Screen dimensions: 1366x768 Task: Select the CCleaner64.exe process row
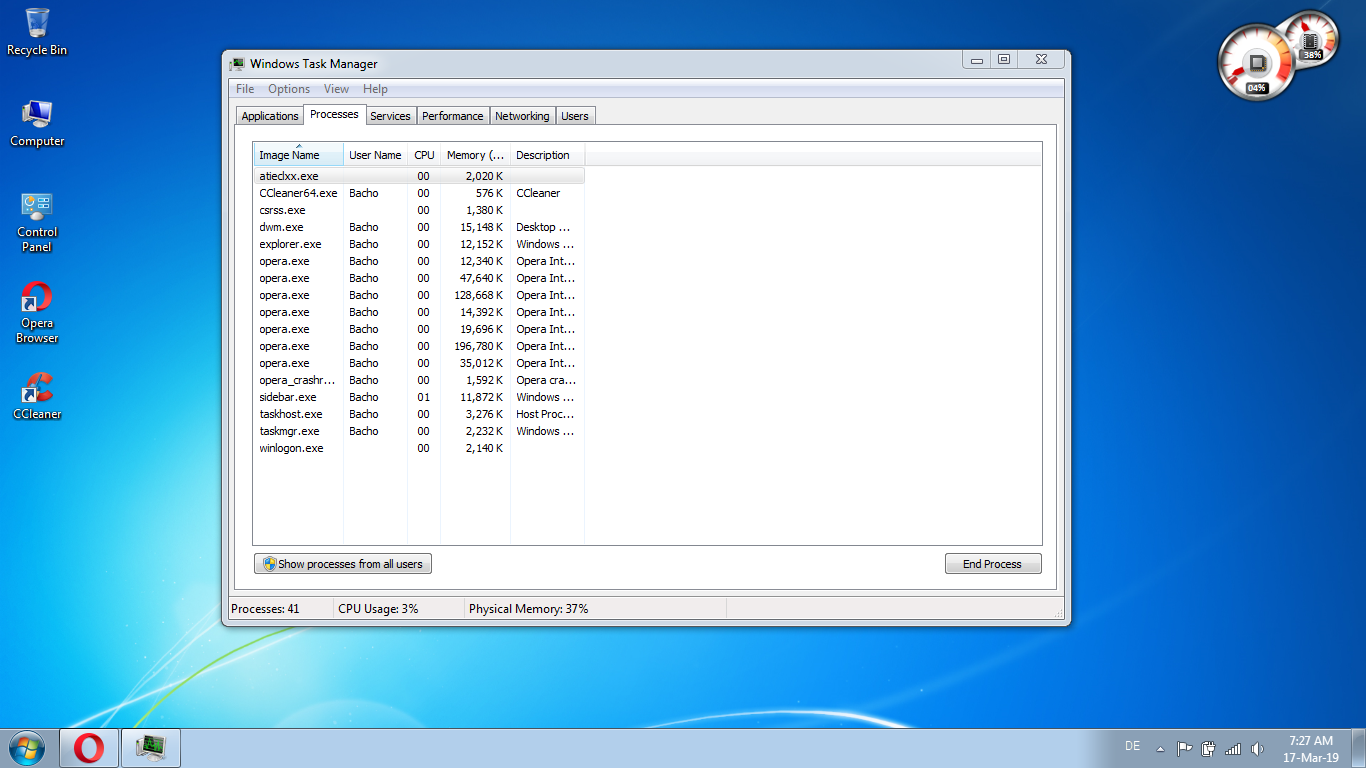pyautogui.click(x=298, y=193)
